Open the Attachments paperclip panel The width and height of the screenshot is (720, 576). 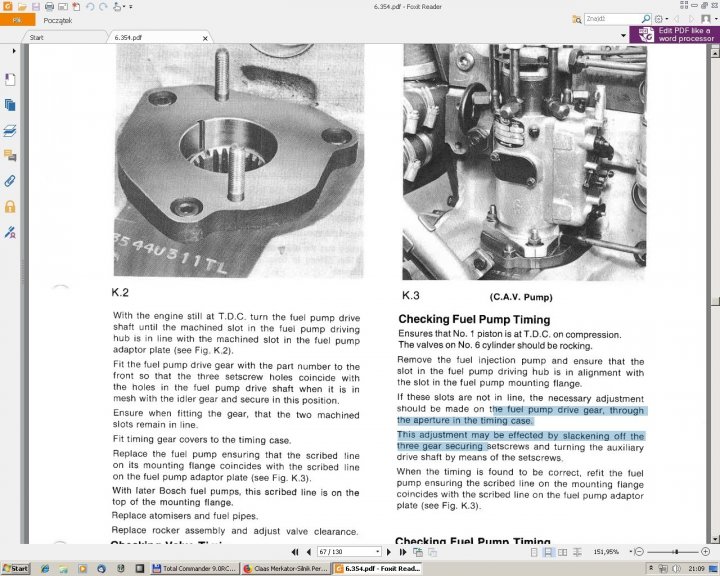(10, 181)
